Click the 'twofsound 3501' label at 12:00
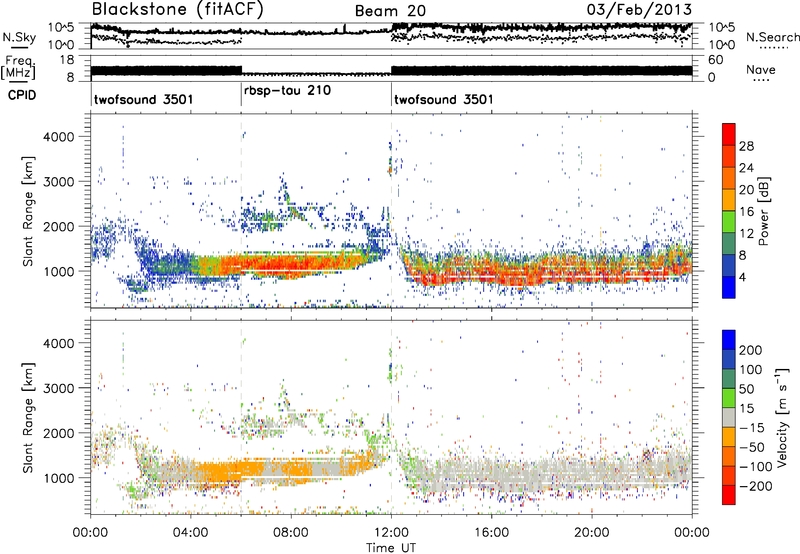Screen dimensions: 800x554 tap(444, 99)
